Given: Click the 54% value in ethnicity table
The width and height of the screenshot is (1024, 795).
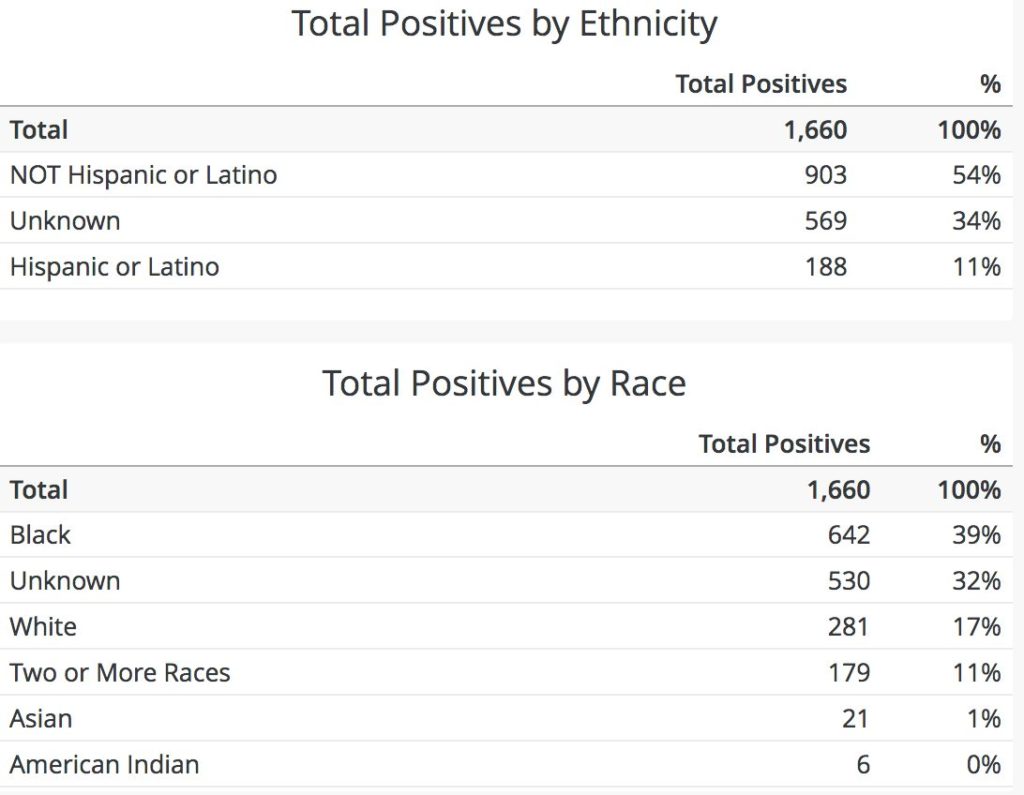Looking at the screenshot, I should point(976,175).
